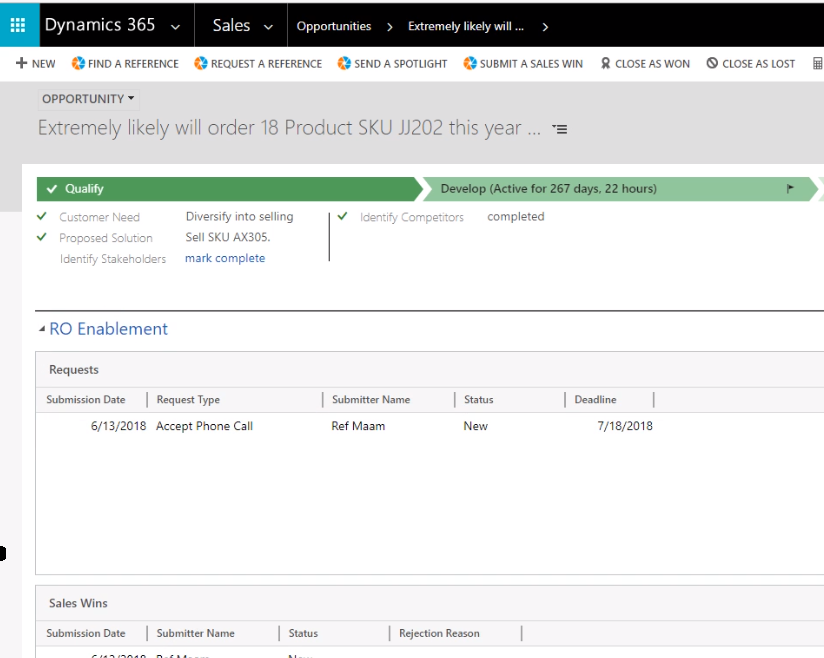Sort Sales Wins by Status column
Viewport: 824px width, 658px height.
tap(303, 633)
